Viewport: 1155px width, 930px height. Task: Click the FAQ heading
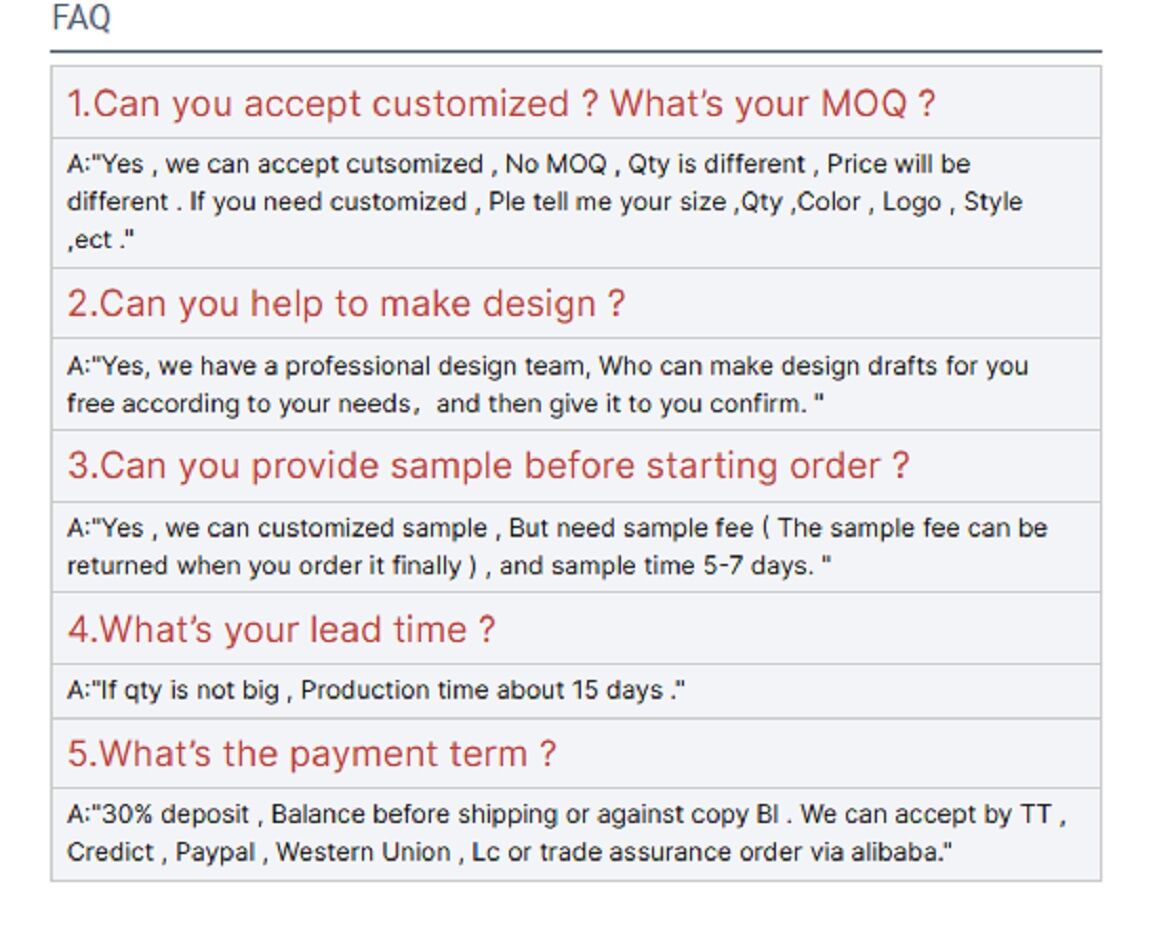point(81,18)
